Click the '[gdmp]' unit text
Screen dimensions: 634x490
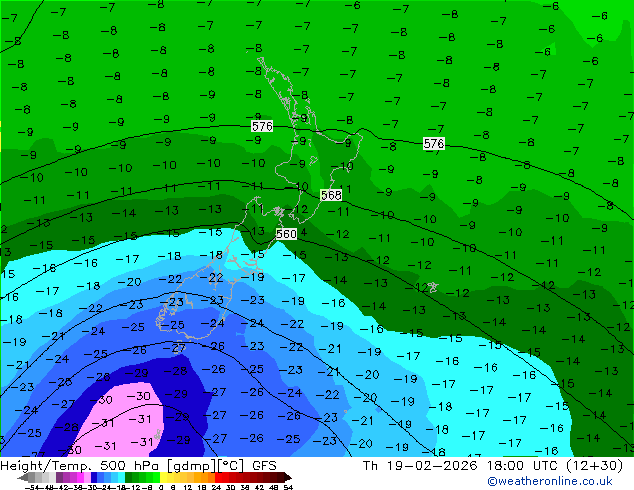[x=192, y=466]
